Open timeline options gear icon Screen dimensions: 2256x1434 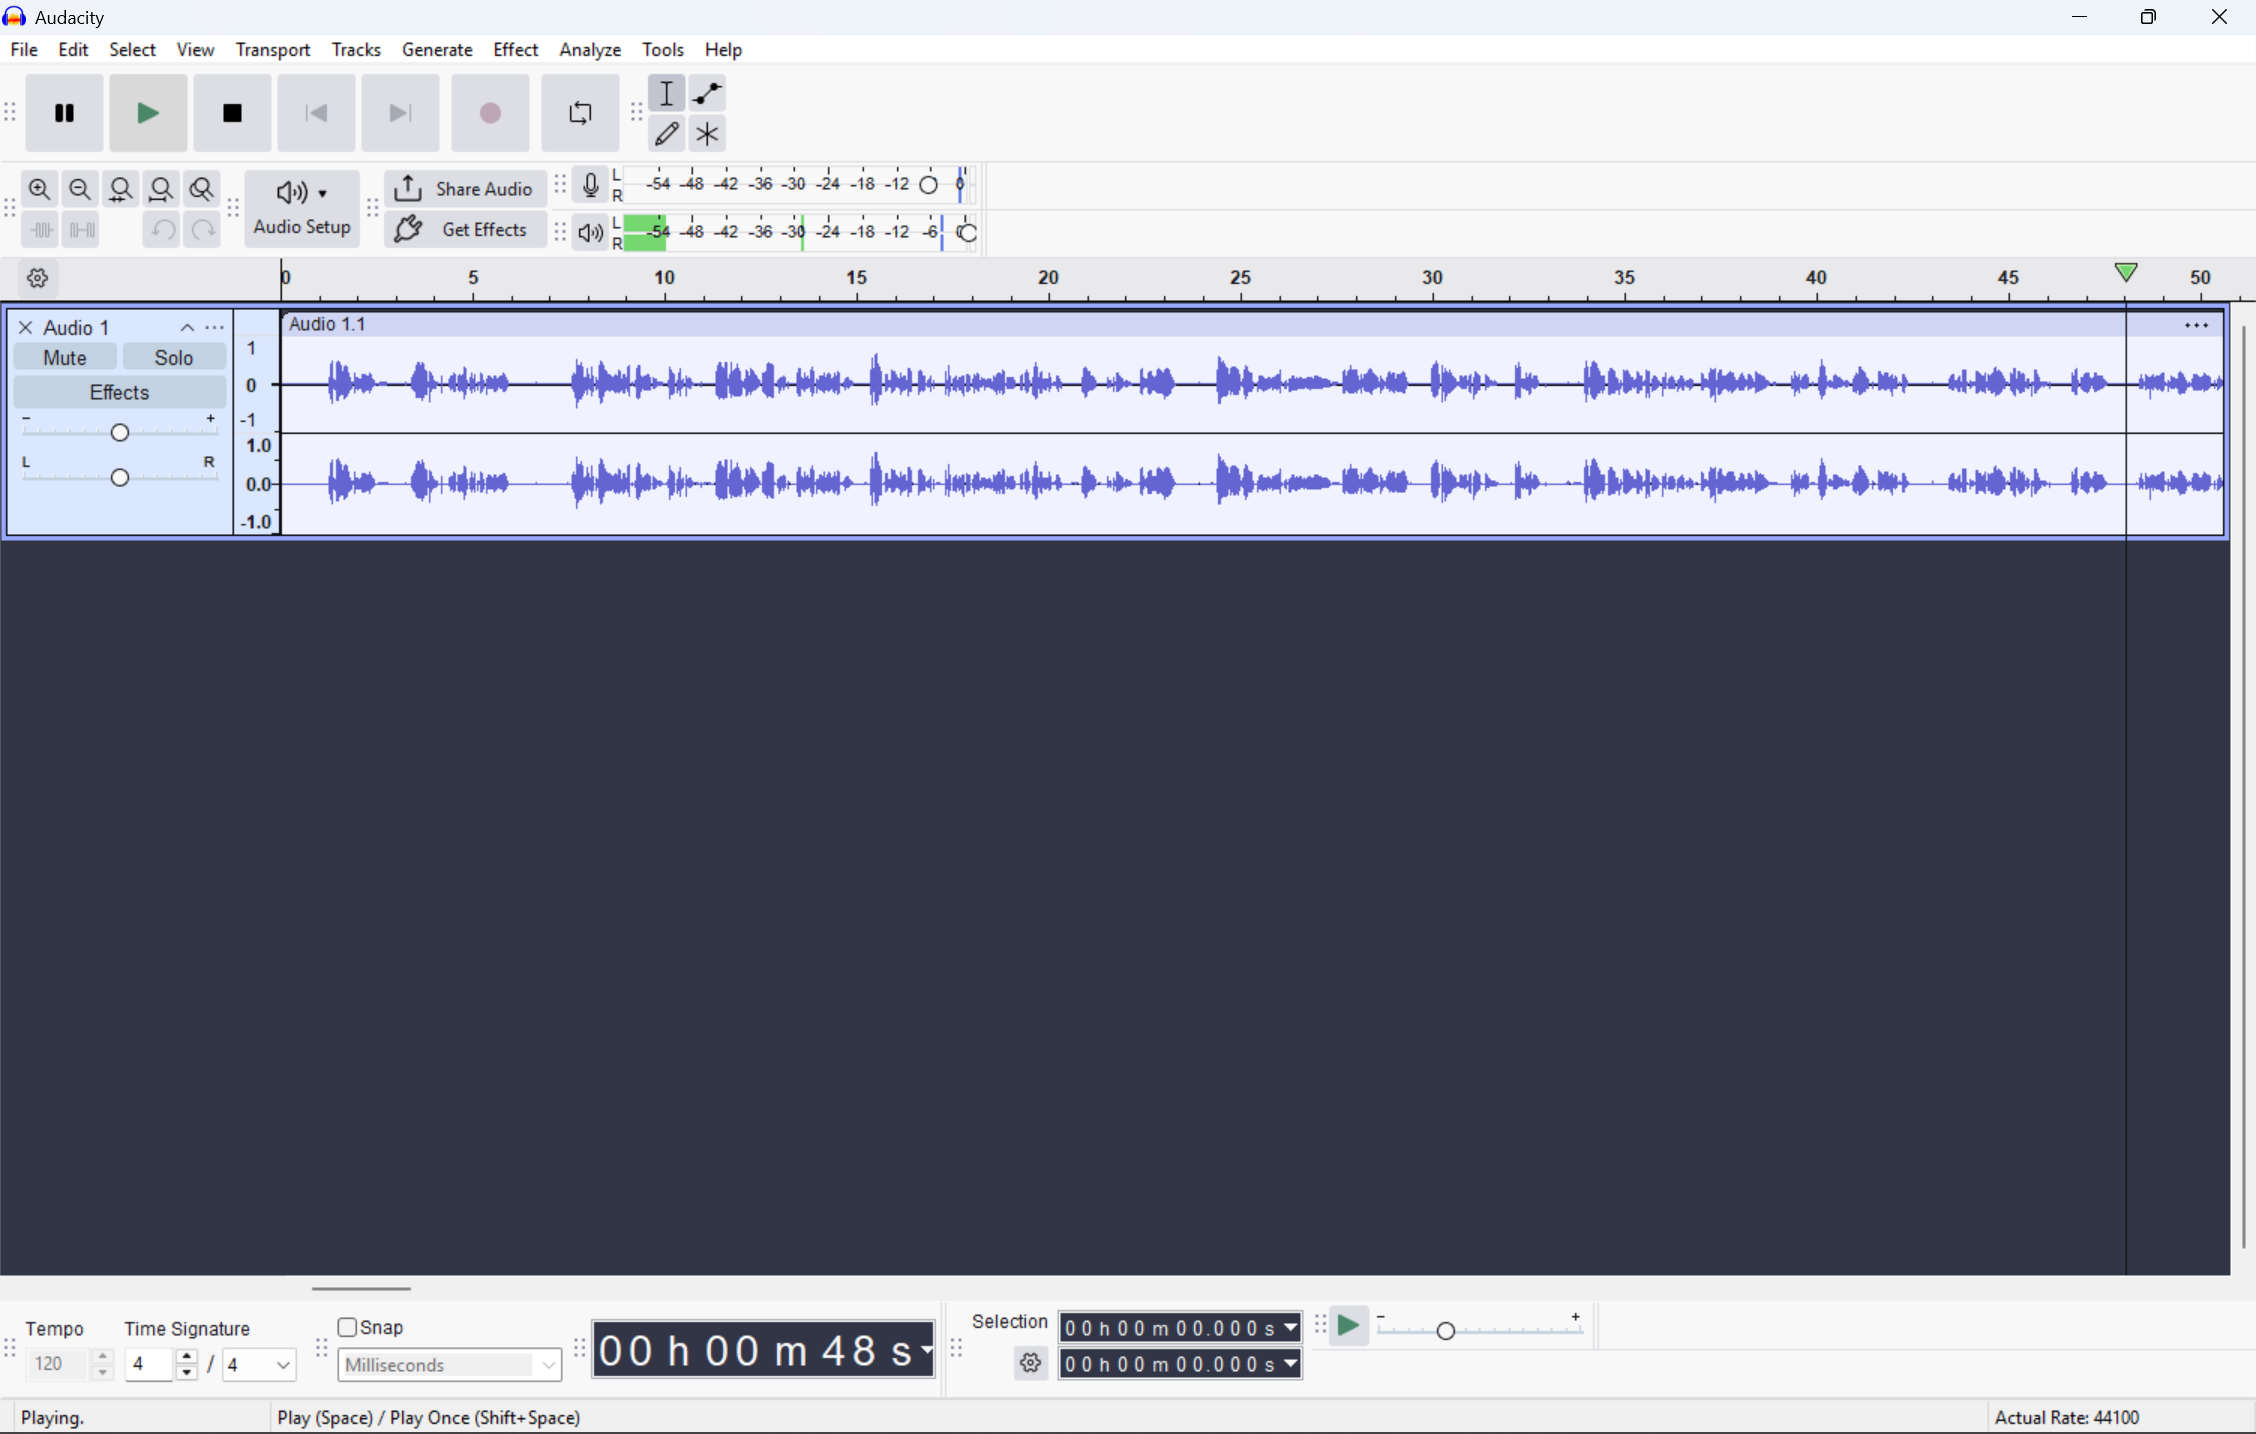37,278
